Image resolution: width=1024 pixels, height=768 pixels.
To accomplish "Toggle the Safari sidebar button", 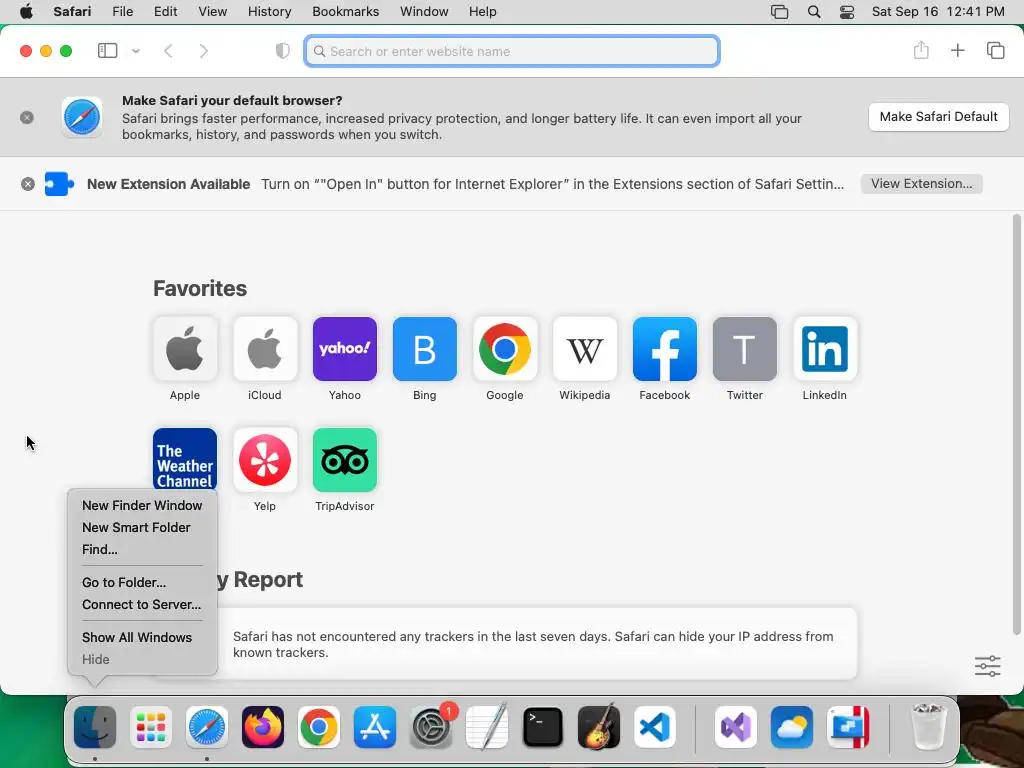I will (x=107, y=51).
